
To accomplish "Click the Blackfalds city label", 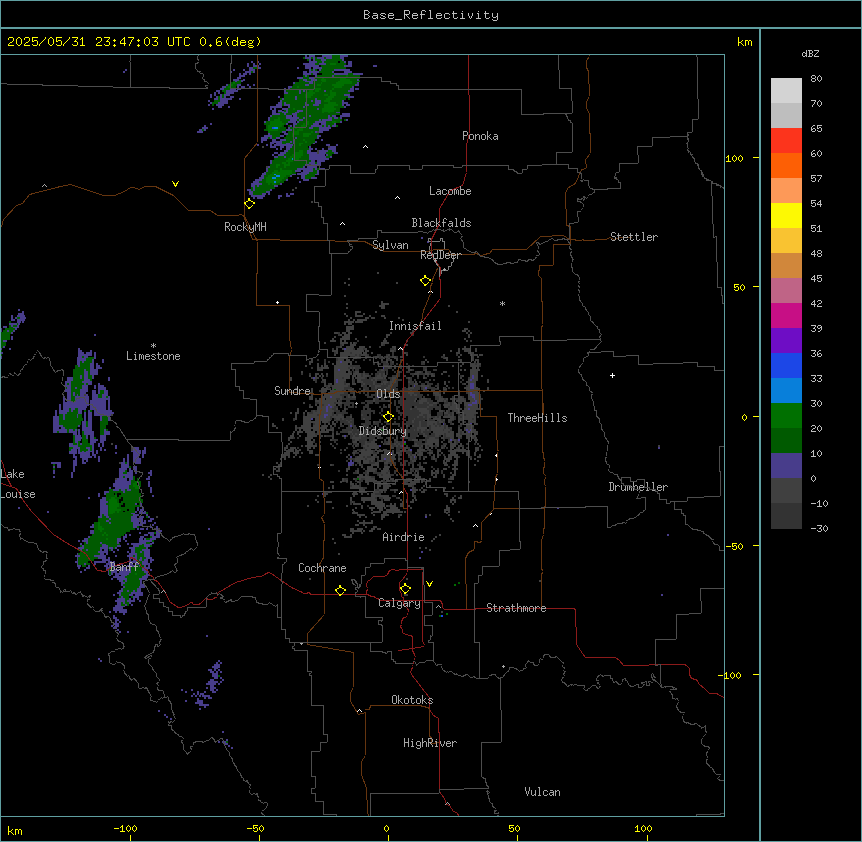I will [441, 223].
